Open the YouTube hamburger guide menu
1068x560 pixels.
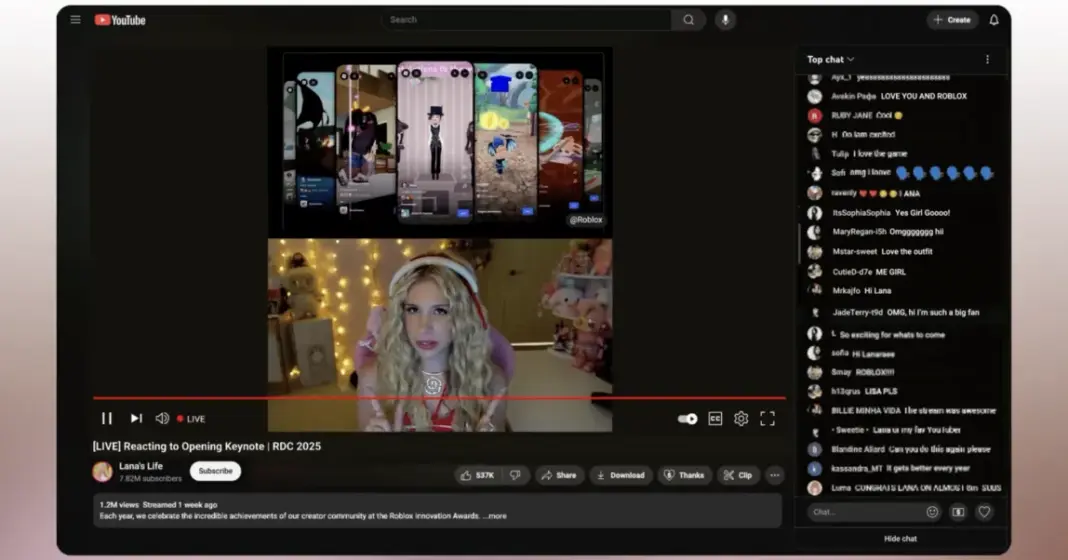coord(76,20)
